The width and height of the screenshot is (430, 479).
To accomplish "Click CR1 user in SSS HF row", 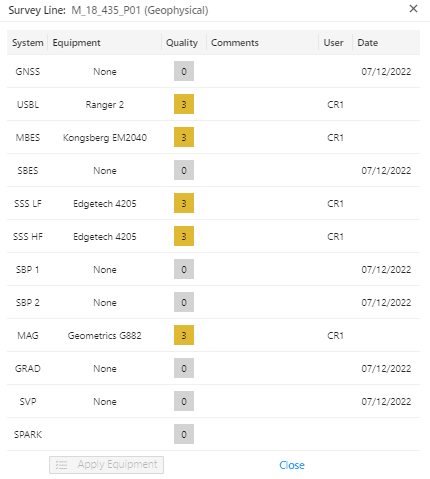I will click(335, 236).
